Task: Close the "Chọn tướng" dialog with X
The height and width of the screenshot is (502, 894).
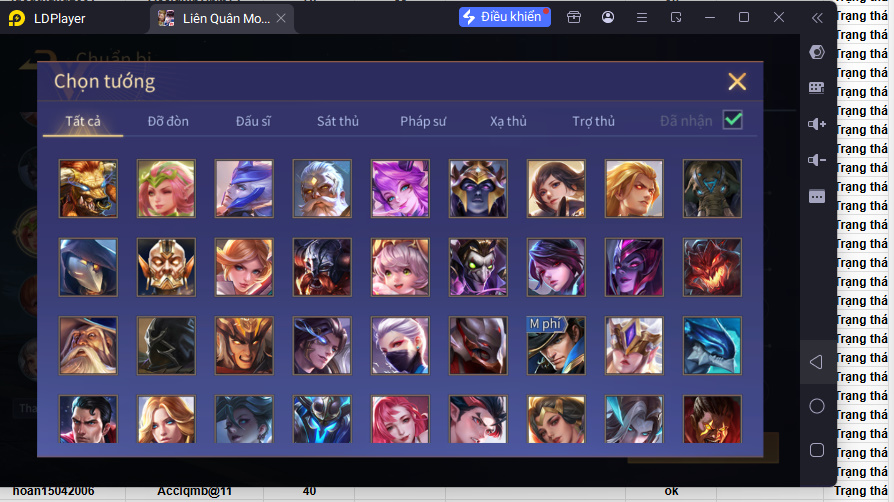Action: tap(737, 82)
